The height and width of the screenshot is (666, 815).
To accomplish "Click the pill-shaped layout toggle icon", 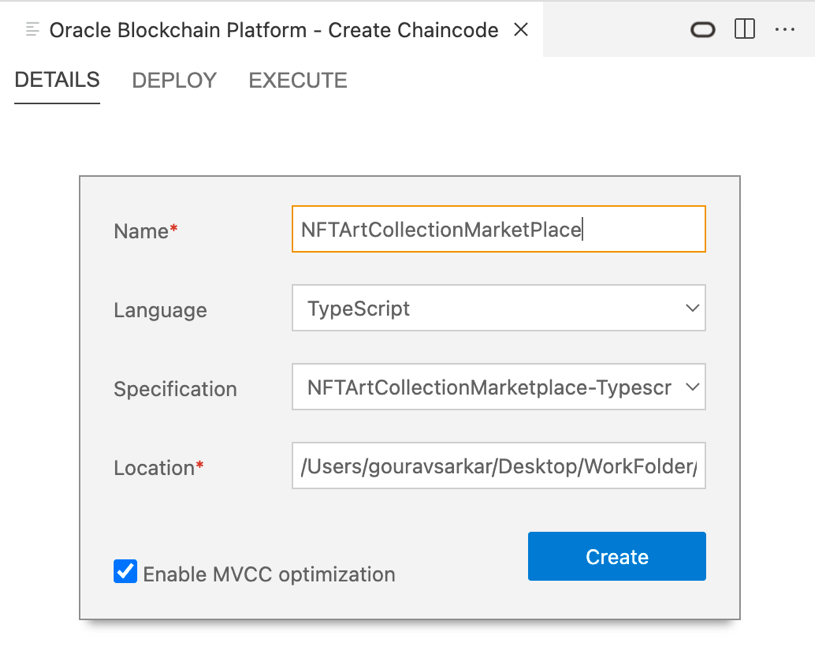I will [702, 30].
